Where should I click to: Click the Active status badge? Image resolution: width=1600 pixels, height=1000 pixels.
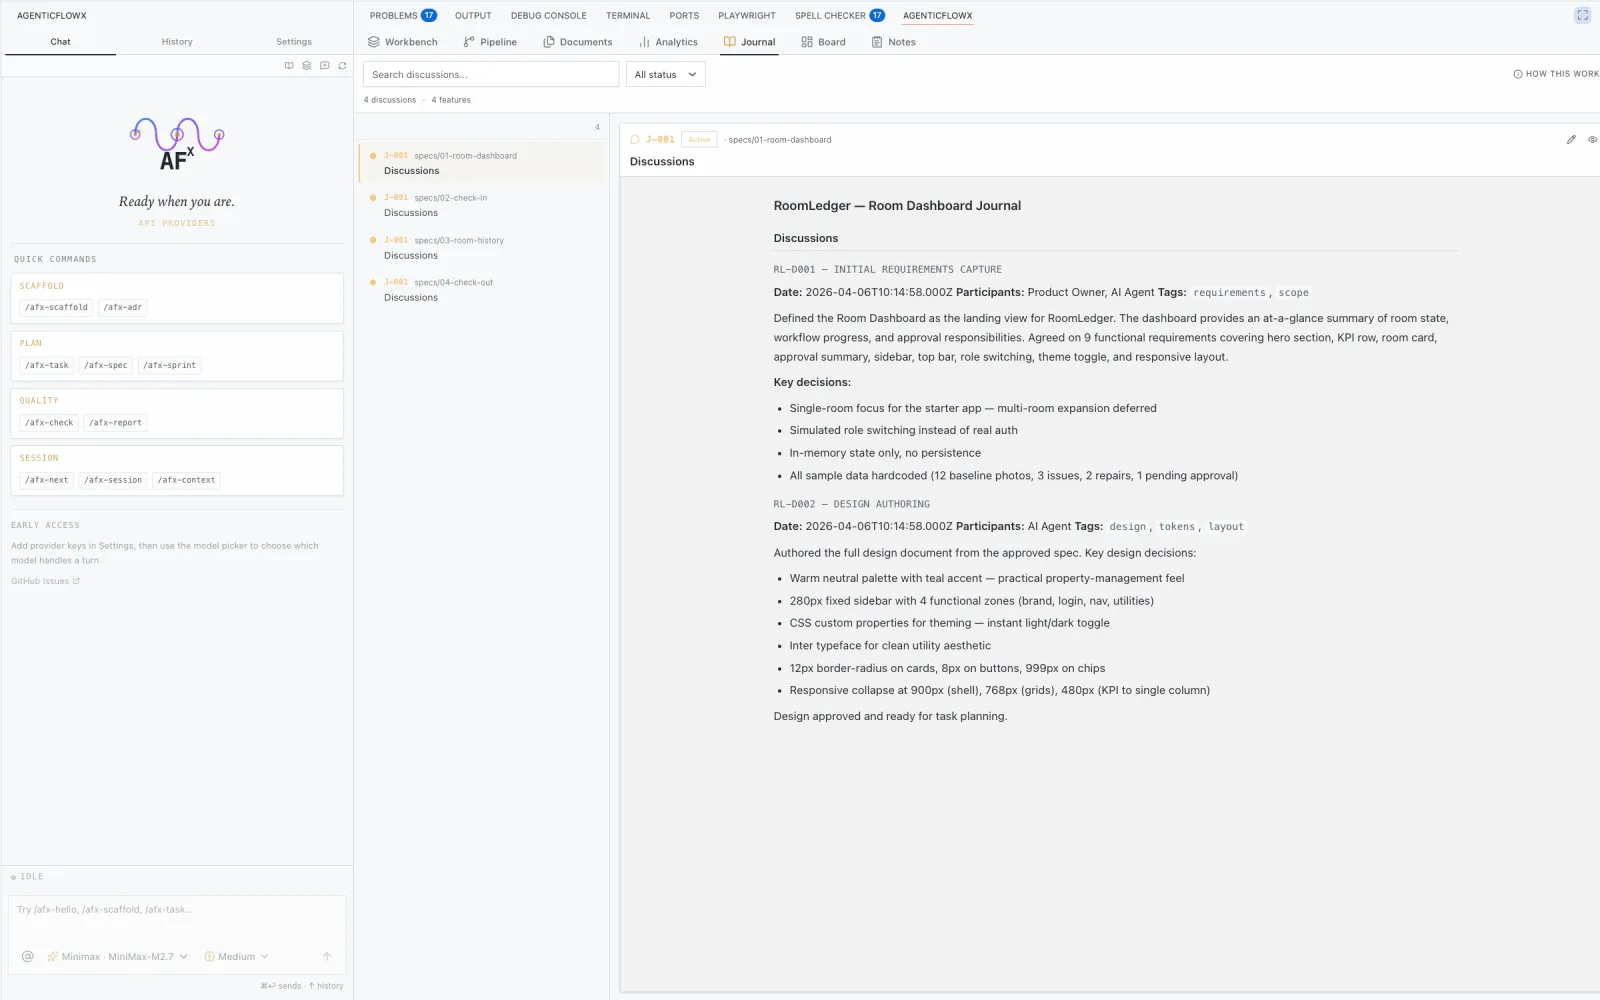[x=699, y=140]
